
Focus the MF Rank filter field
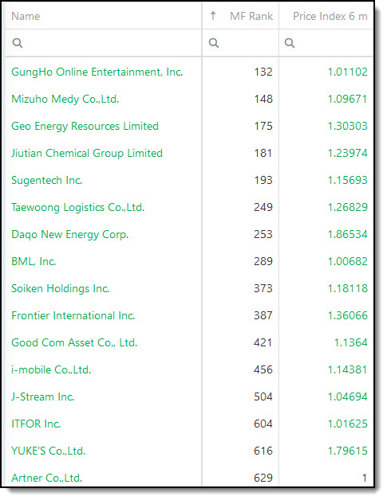(240, 43)
